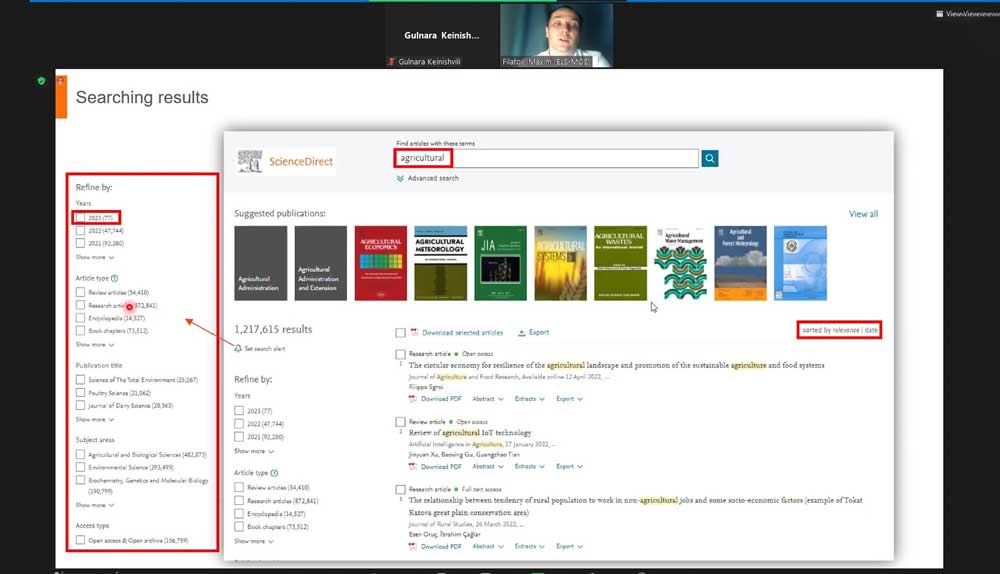Click the green Zoom encryption shield icon

41,81
